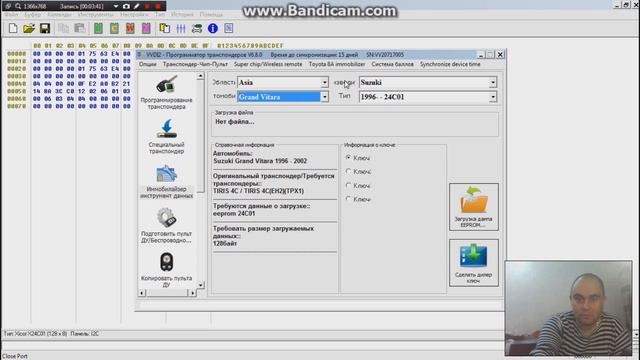Click hex row address 00040
640x360 pixels.
[16, 84]
